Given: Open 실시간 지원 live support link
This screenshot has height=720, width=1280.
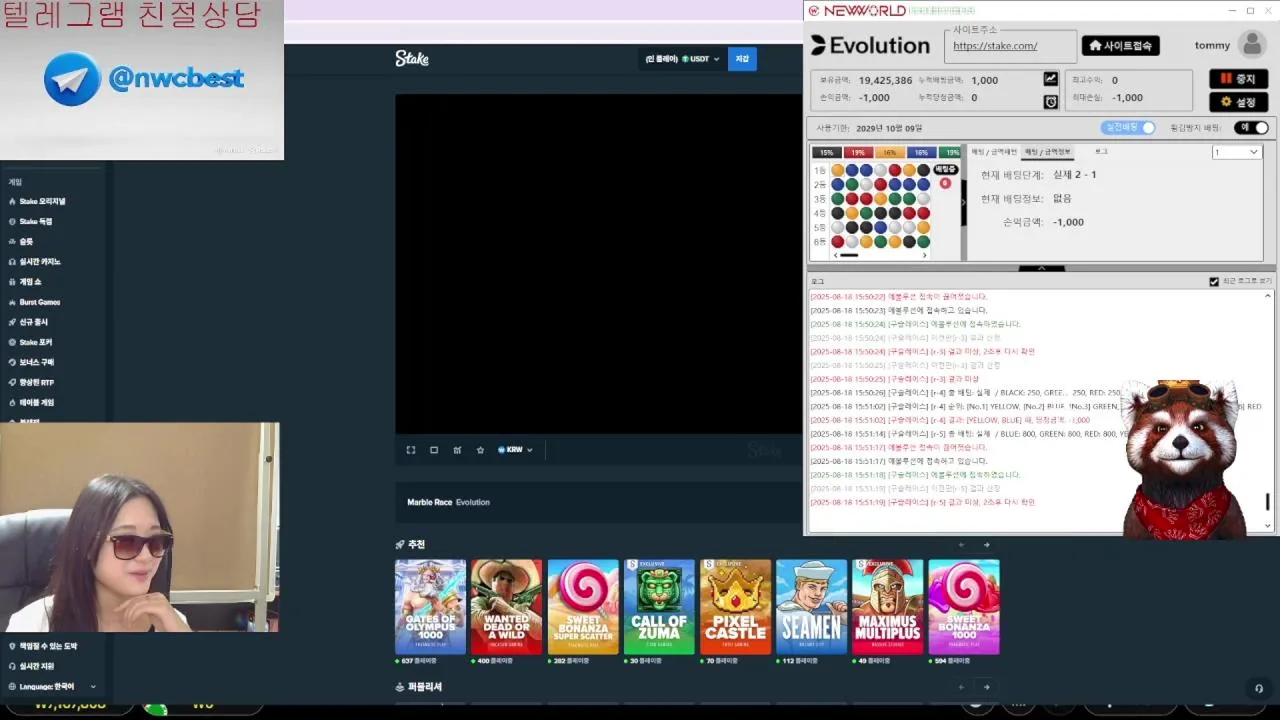Looking at the screenshot, I should (31, 666).
